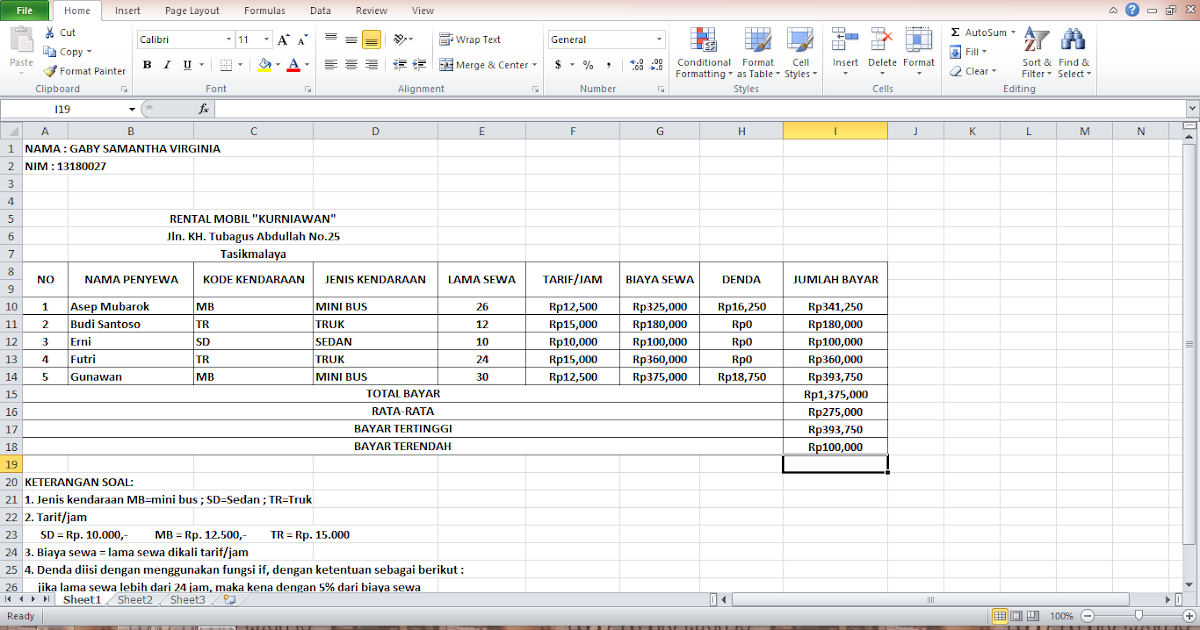
Task: Toggle underline formatting
Action: 184,63
